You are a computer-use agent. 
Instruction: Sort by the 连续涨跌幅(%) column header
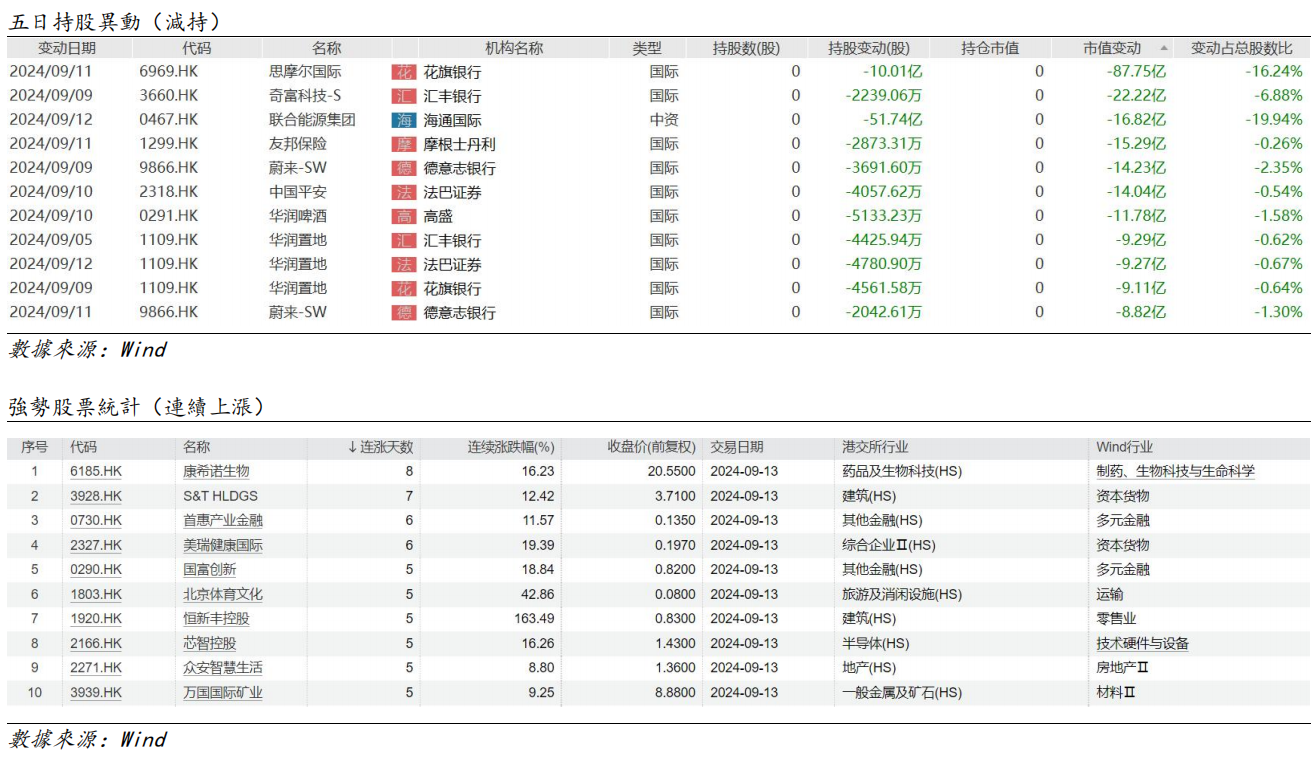pos(511,447)
